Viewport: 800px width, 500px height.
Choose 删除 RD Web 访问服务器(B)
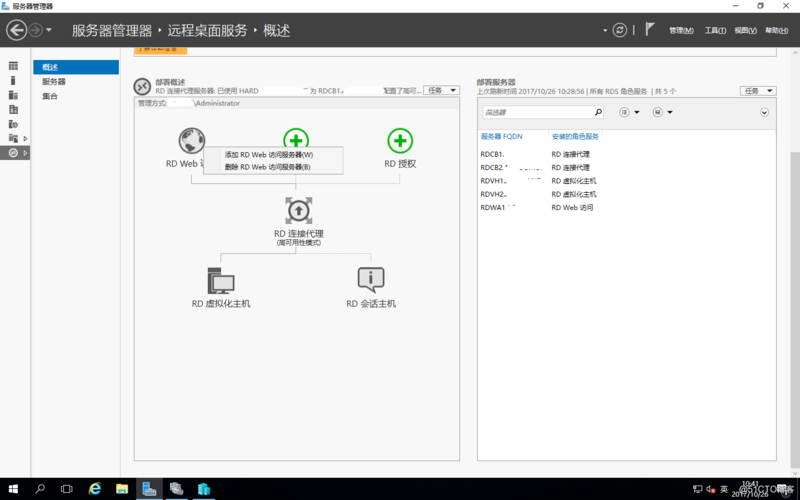pos(273,167)
